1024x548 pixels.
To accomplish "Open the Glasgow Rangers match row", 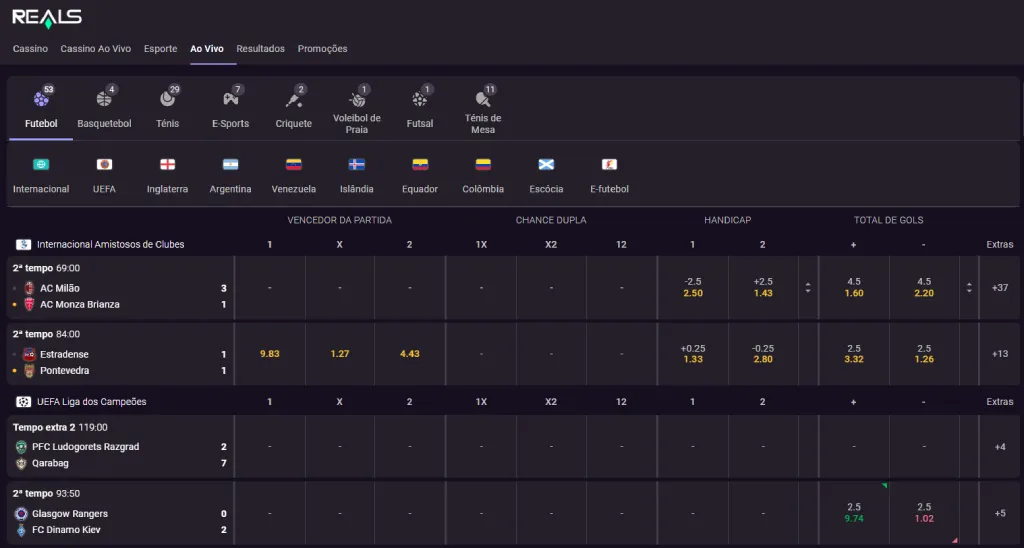I will point(74,514).
